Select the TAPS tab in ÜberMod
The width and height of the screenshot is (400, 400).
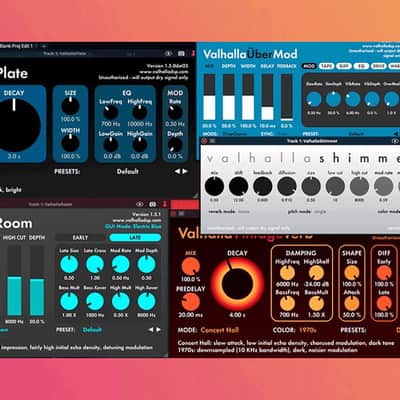(326, 66)
